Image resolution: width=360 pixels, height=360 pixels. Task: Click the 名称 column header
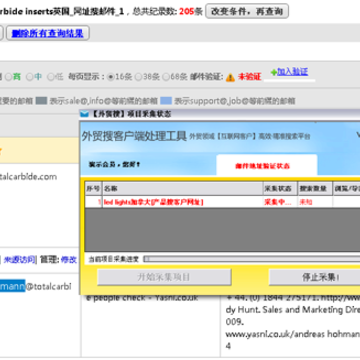[183, 188]
